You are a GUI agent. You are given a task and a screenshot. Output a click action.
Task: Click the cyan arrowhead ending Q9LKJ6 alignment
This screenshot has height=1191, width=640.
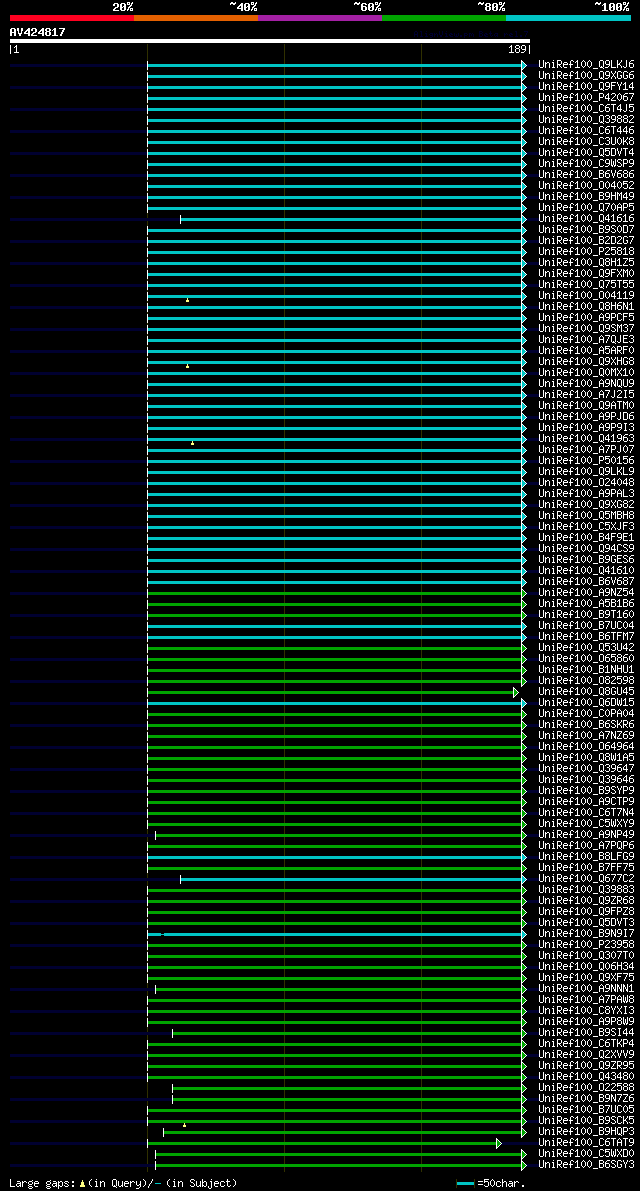tap(524, 65)
